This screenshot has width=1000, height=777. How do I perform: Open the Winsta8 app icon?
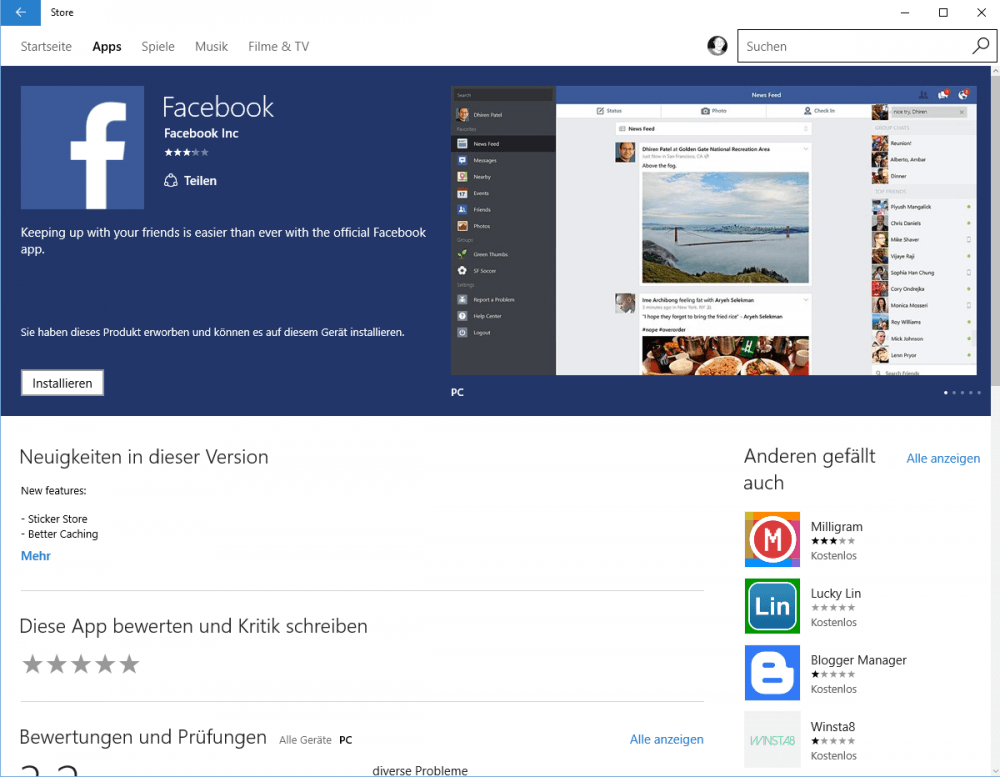[772, 739]
